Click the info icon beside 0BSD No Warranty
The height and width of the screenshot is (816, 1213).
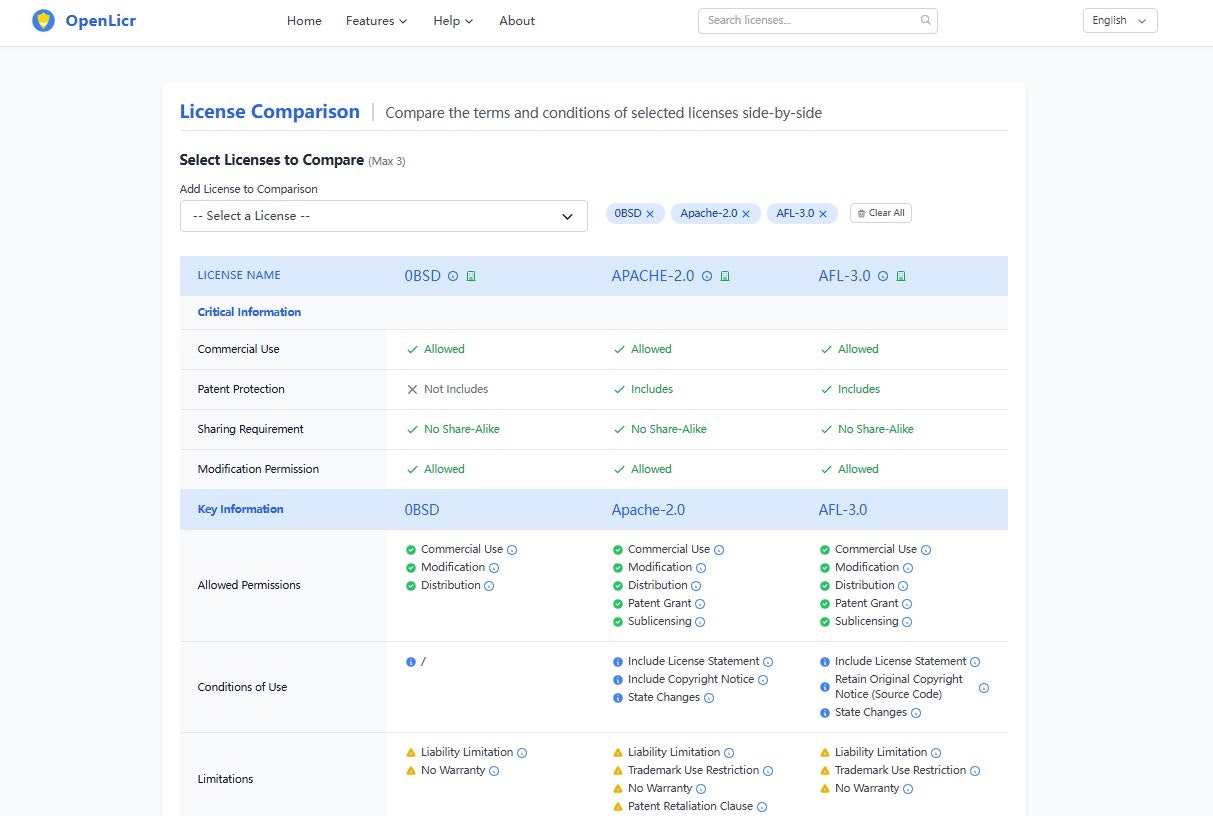(494, 771)
